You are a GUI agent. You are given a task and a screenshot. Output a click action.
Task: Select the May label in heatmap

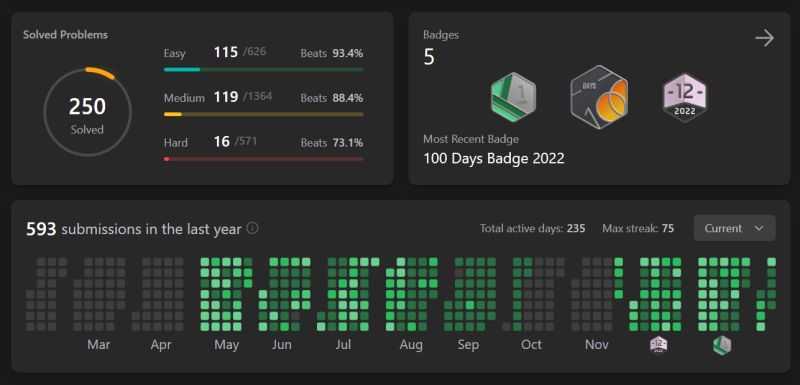(227, 345)
